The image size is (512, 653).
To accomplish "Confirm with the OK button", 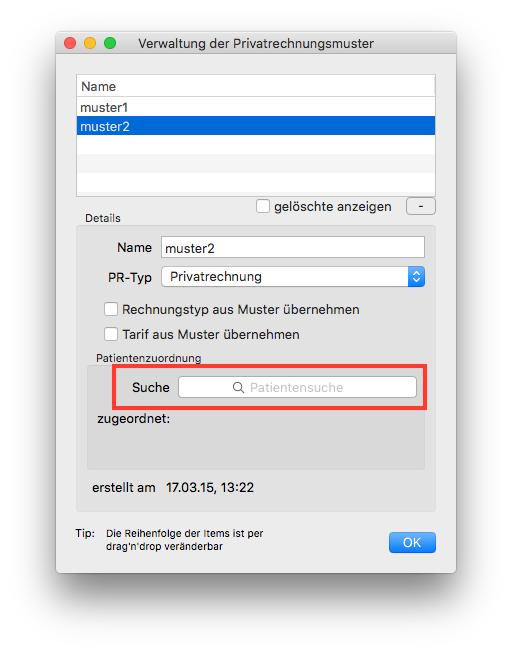I will (x=412, y=542).
